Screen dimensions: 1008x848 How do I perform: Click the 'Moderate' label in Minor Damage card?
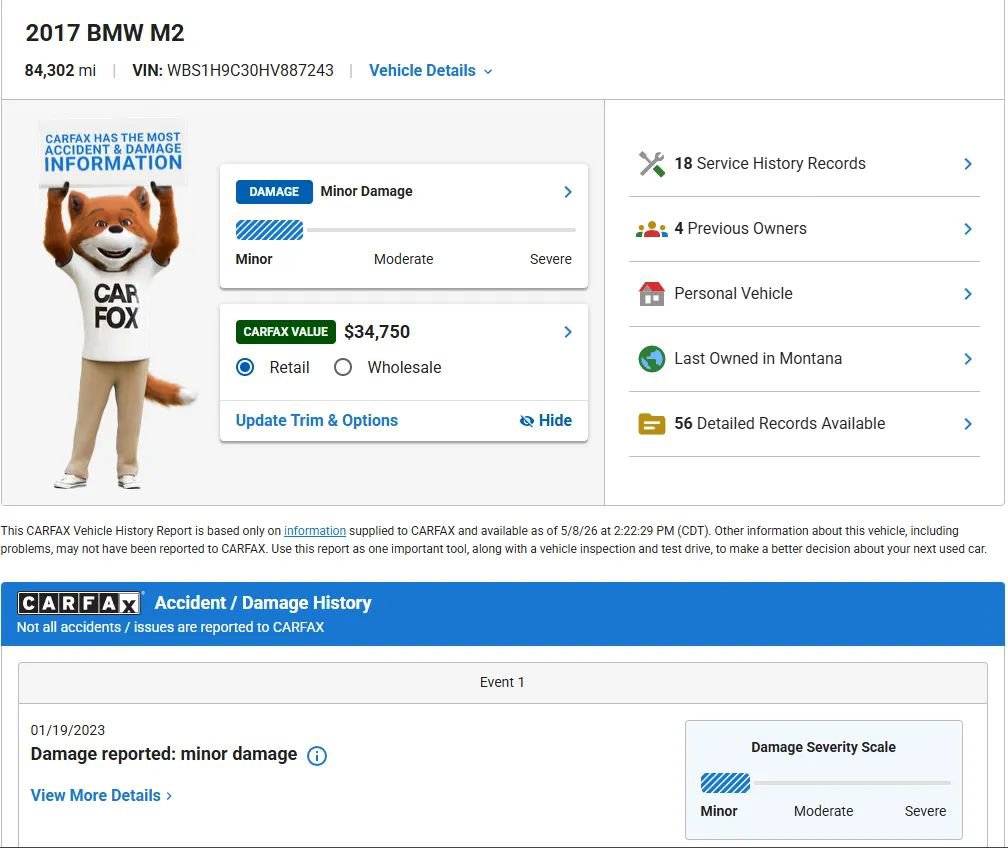(x=404, y=259)
